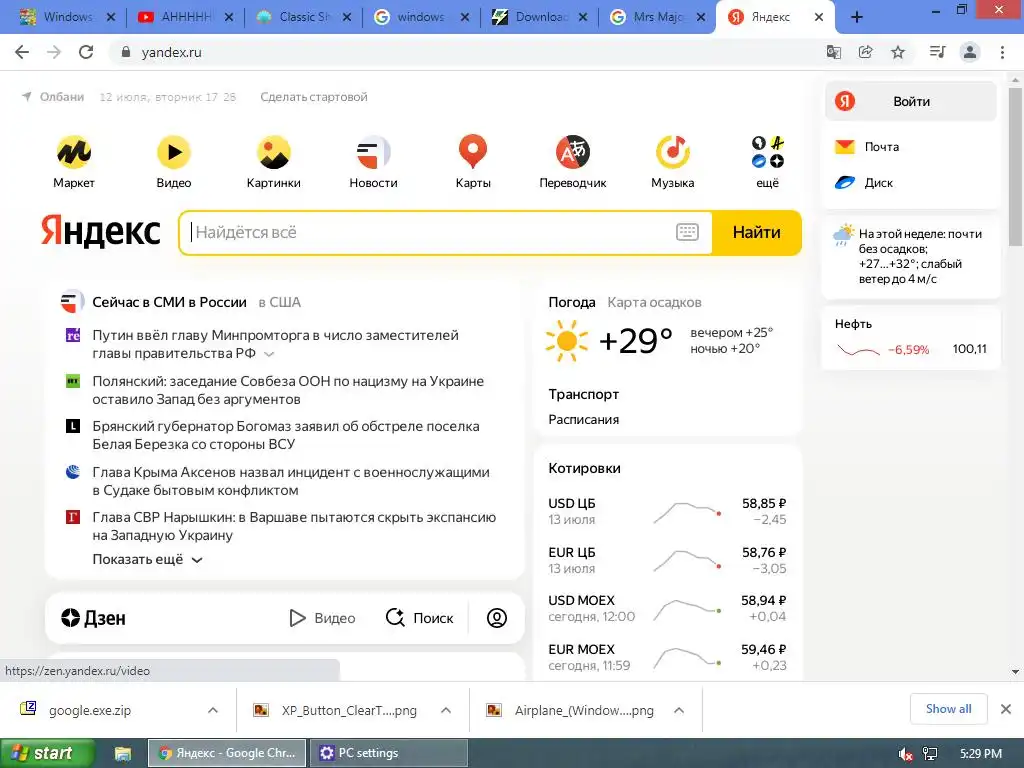Click the Chrome translate page icon

[833, 52]
